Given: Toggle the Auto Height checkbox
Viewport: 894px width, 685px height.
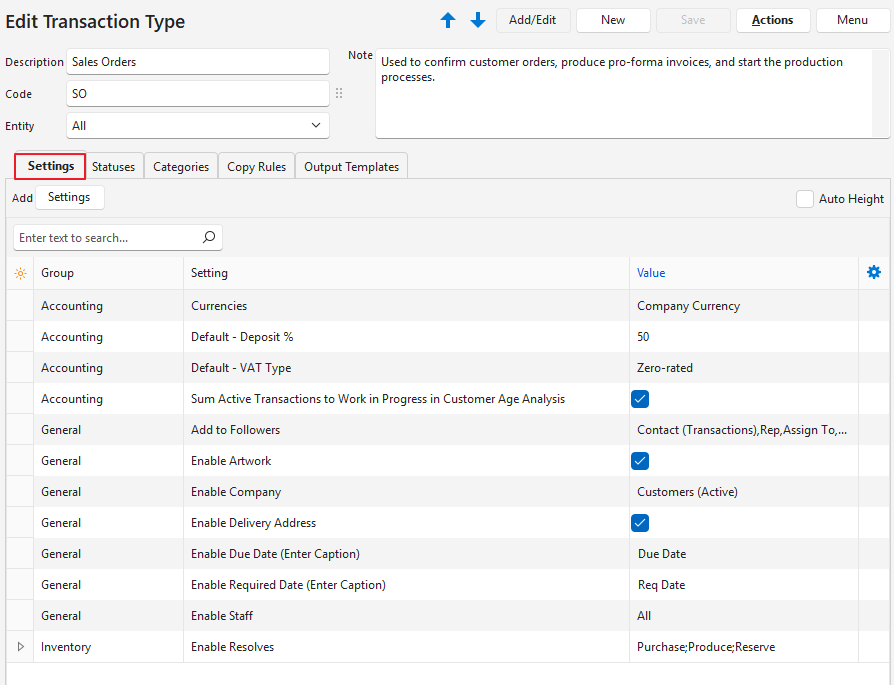Looking at the screenshot, I should (x=805, y=199).
